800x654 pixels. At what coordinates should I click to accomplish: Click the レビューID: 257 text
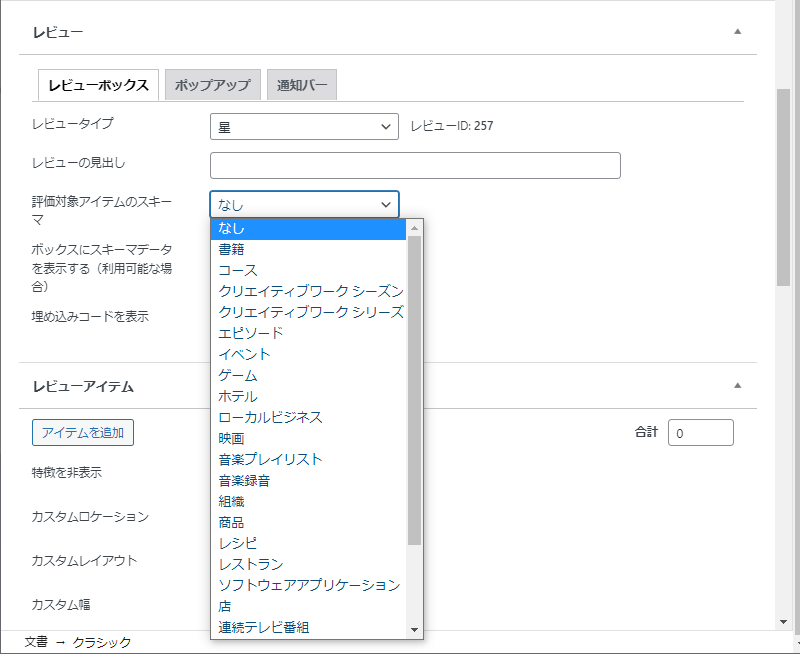(452, 126)
